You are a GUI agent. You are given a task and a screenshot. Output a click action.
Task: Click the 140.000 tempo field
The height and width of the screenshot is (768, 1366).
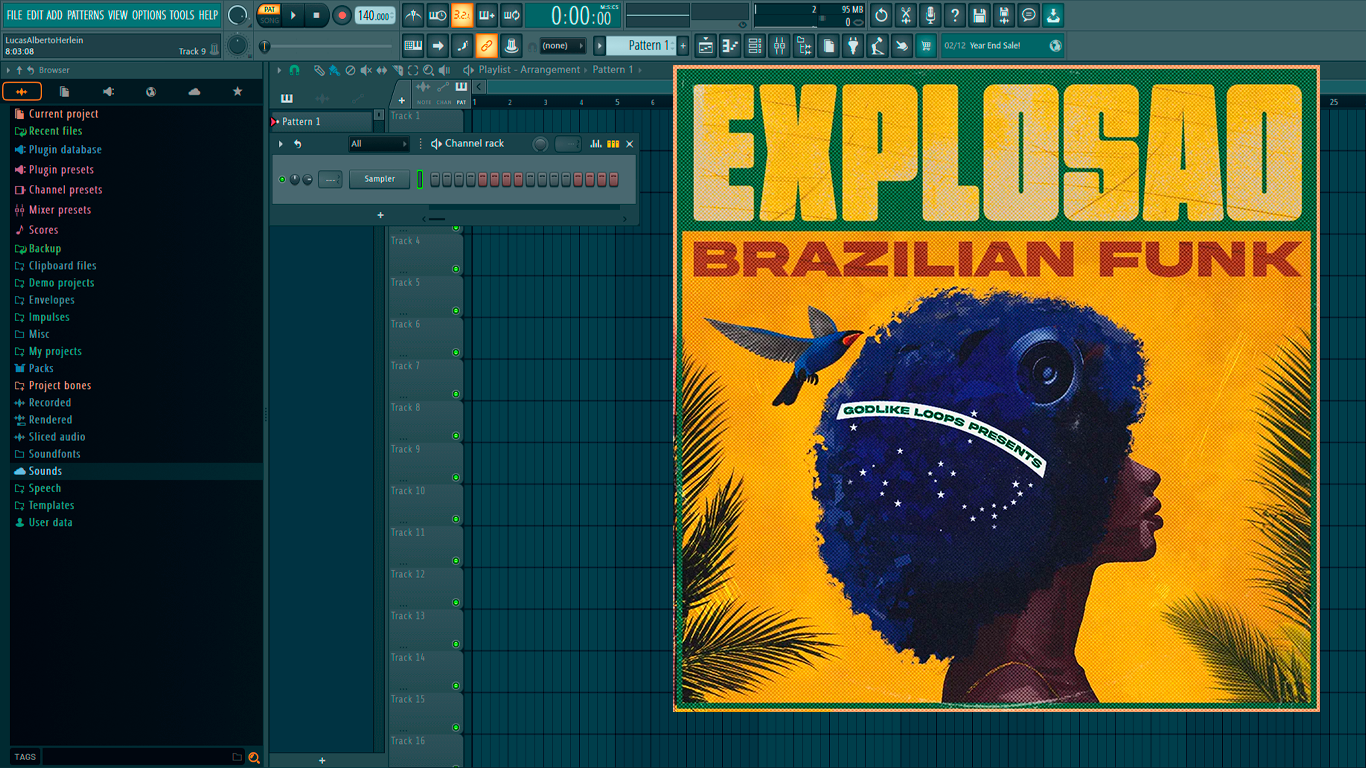coord(374,15)
